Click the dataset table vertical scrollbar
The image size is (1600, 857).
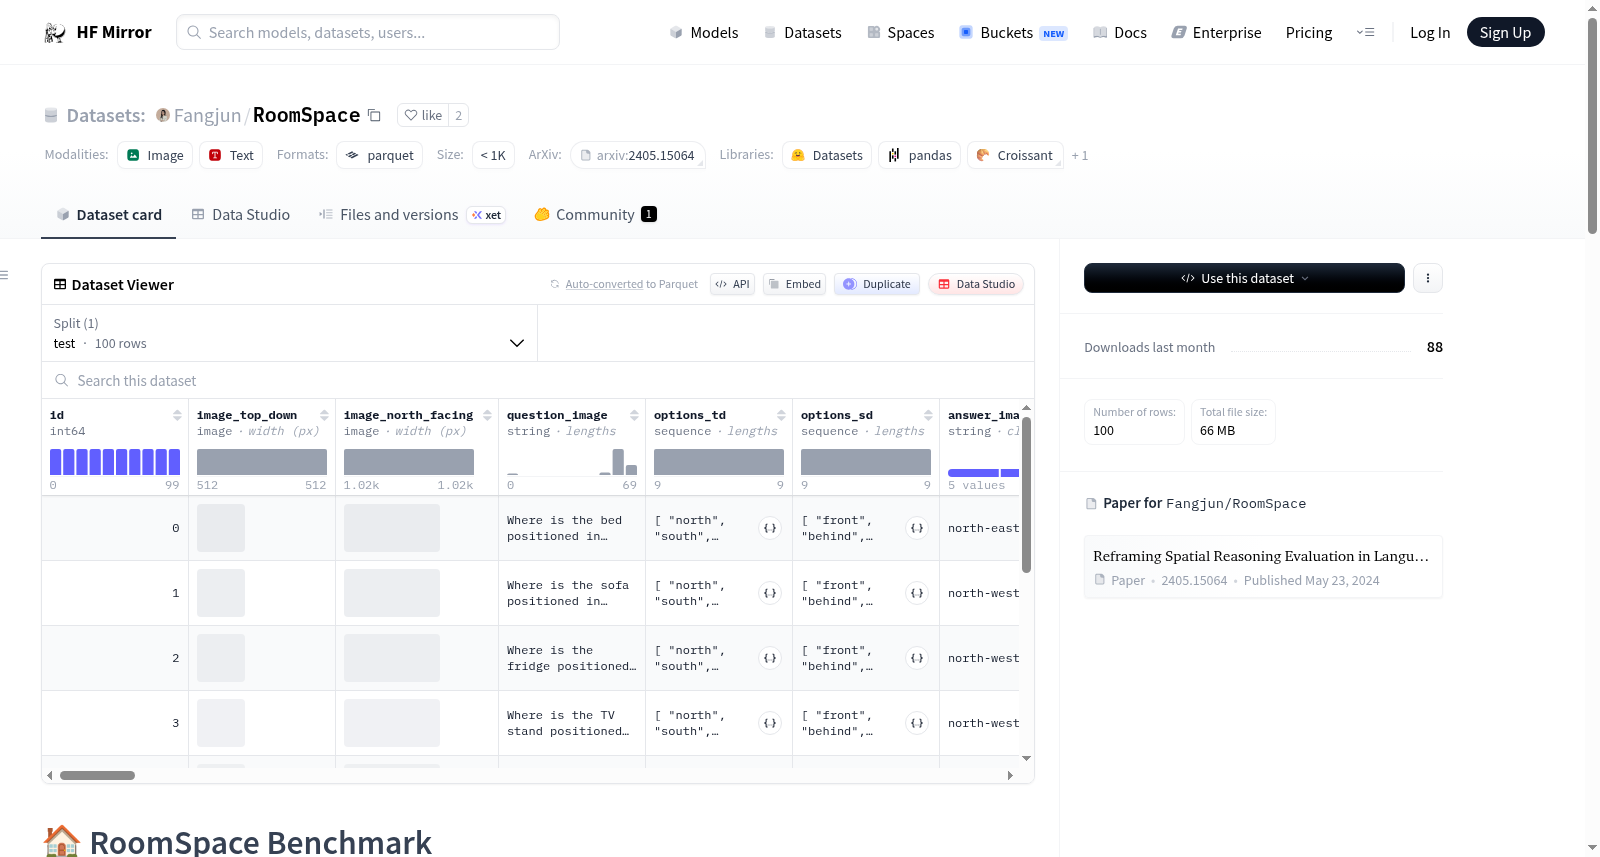point(1026,495)
